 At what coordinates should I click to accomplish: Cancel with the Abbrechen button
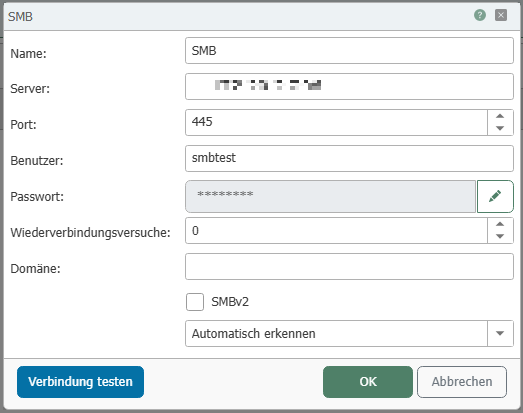coord(462,382)
